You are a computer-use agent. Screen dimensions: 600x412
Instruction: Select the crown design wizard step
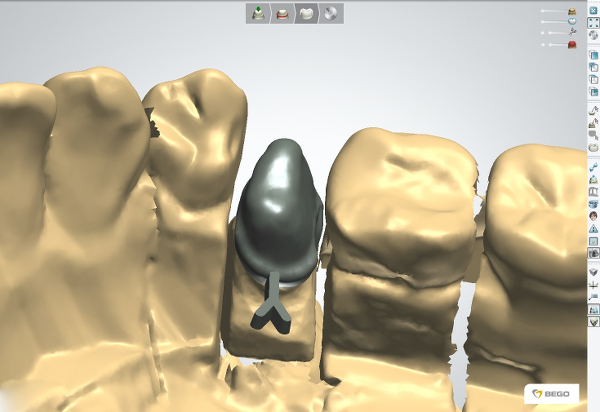pos(308,13)
